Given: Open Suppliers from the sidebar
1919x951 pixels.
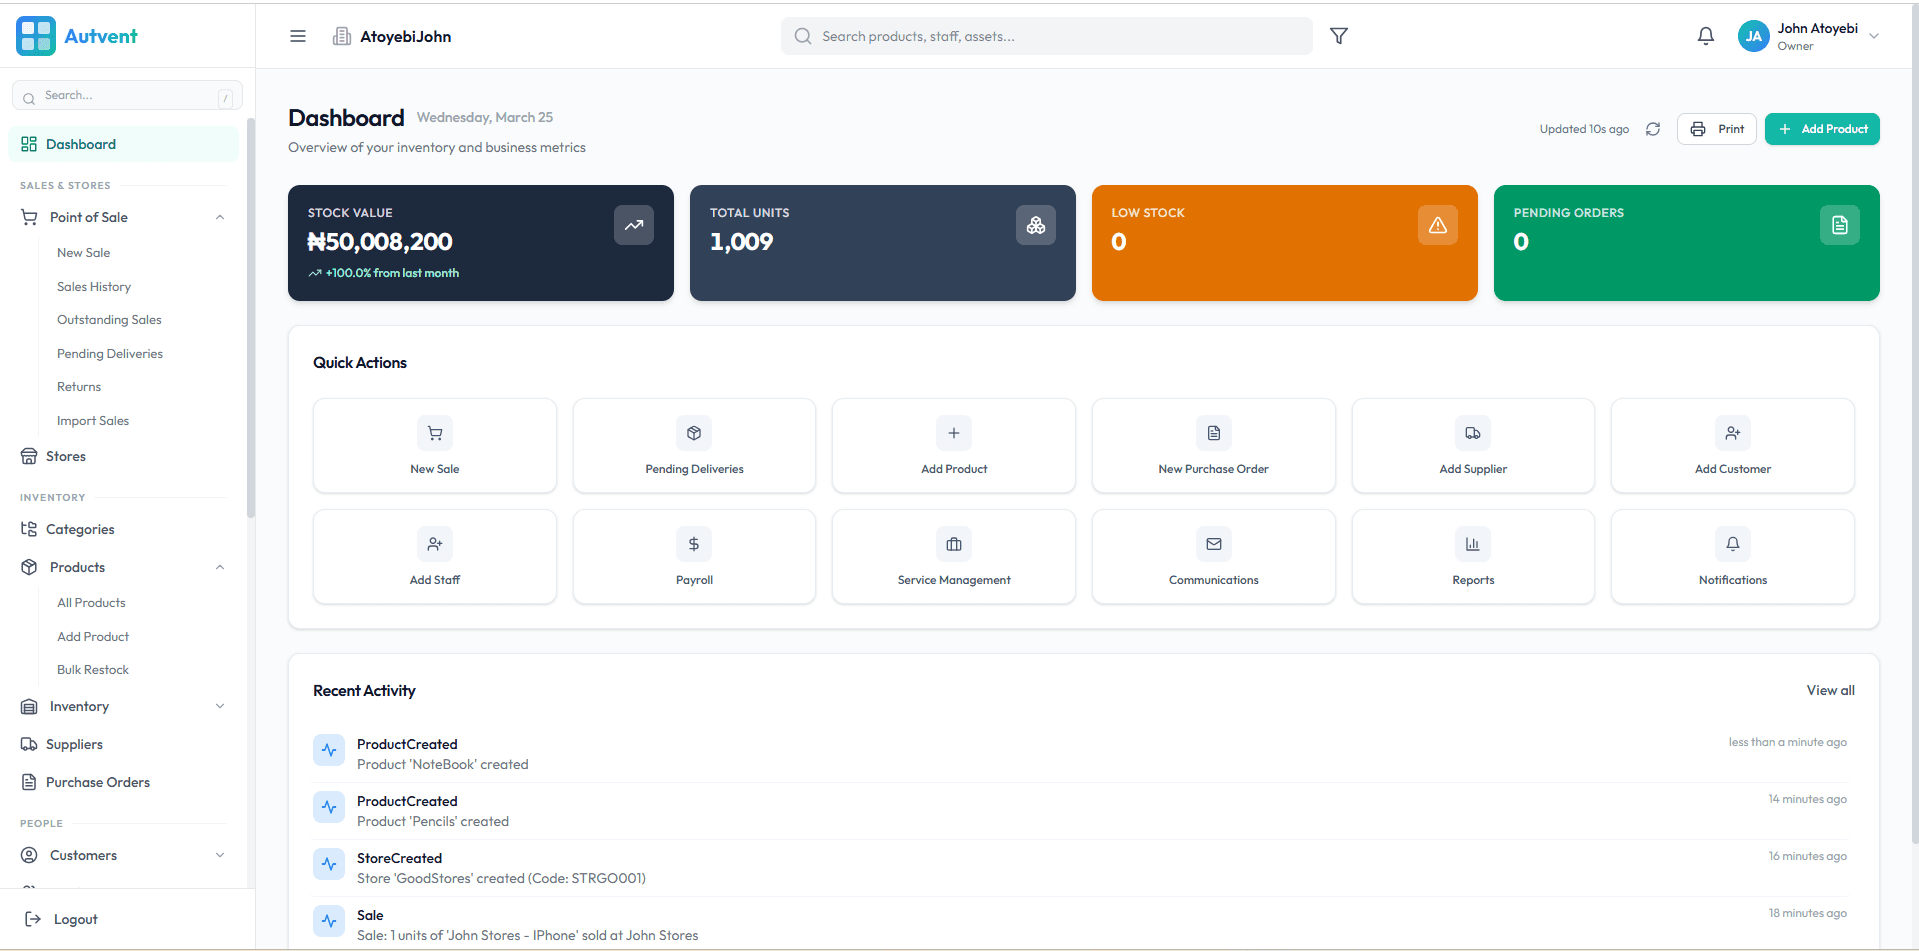Looking at the screenshot, I should click(73, 744).
